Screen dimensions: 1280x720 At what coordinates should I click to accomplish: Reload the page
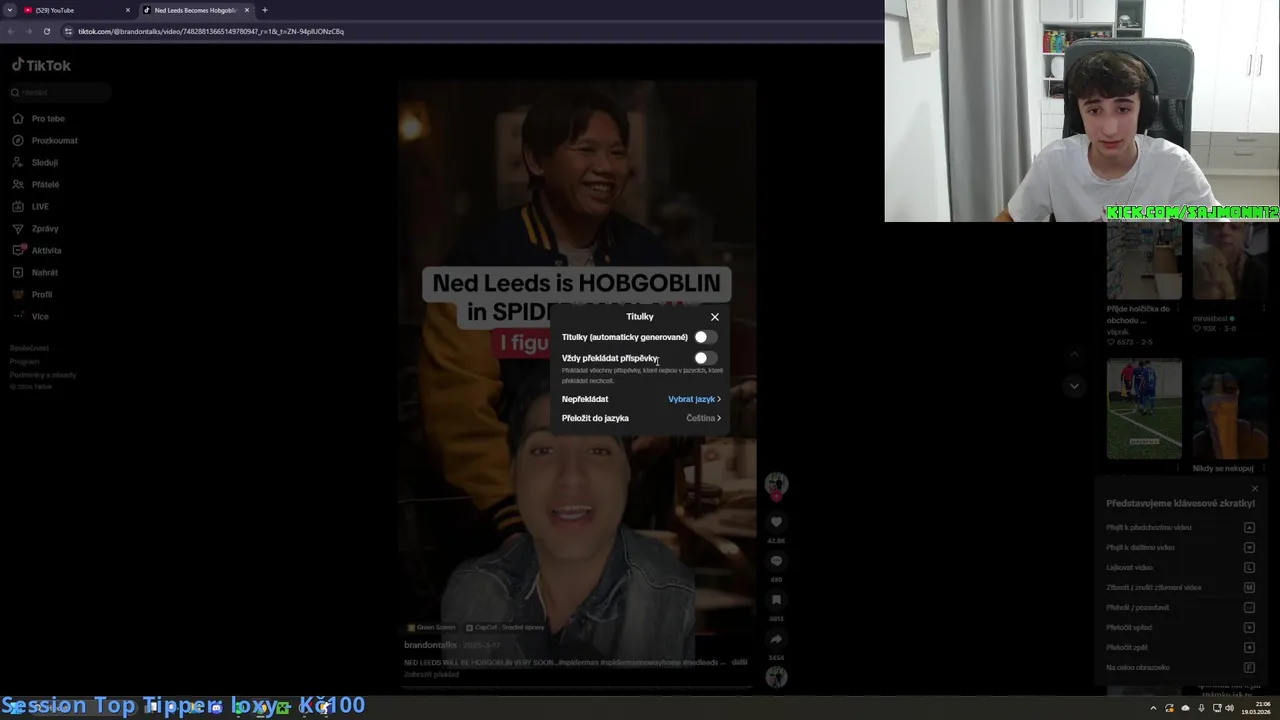[x=46, y=31]
